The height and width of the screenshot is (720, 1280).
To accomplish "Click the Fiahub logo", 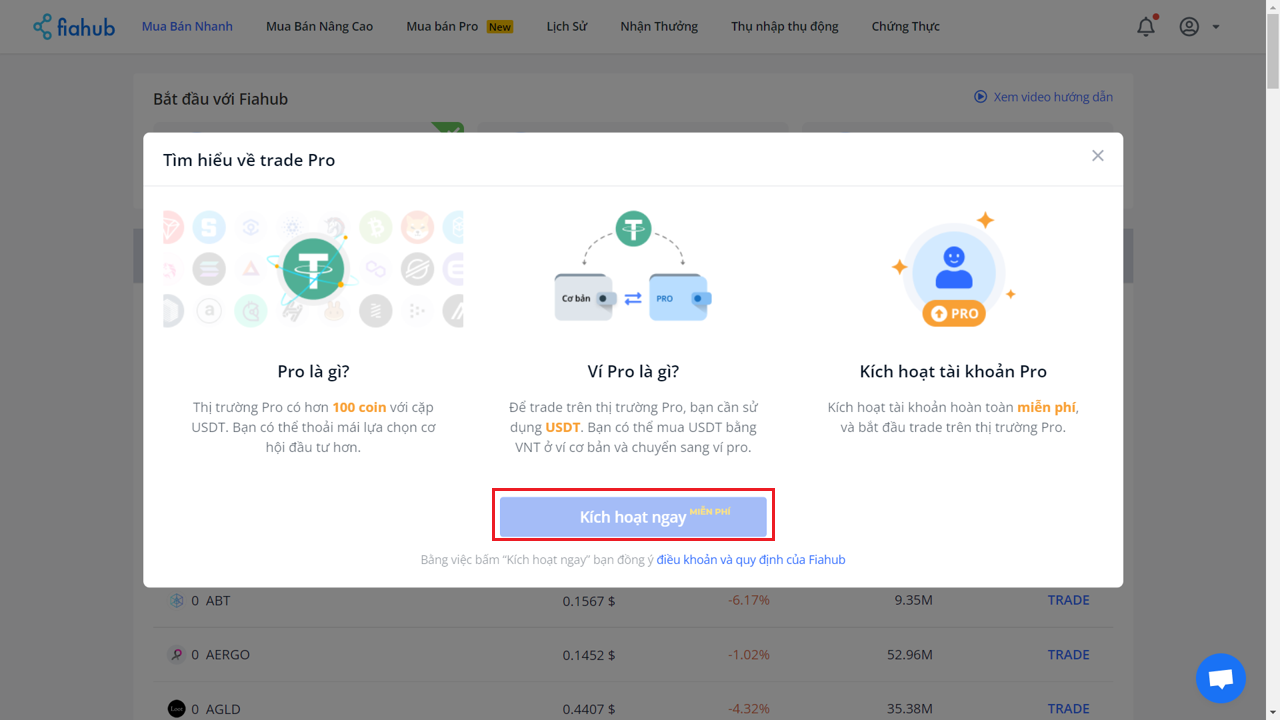I will (74, 26).
